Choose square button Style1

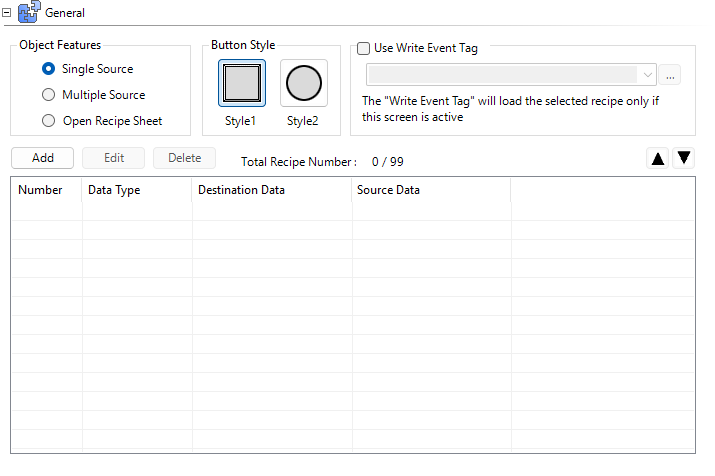tap(242, 83)
